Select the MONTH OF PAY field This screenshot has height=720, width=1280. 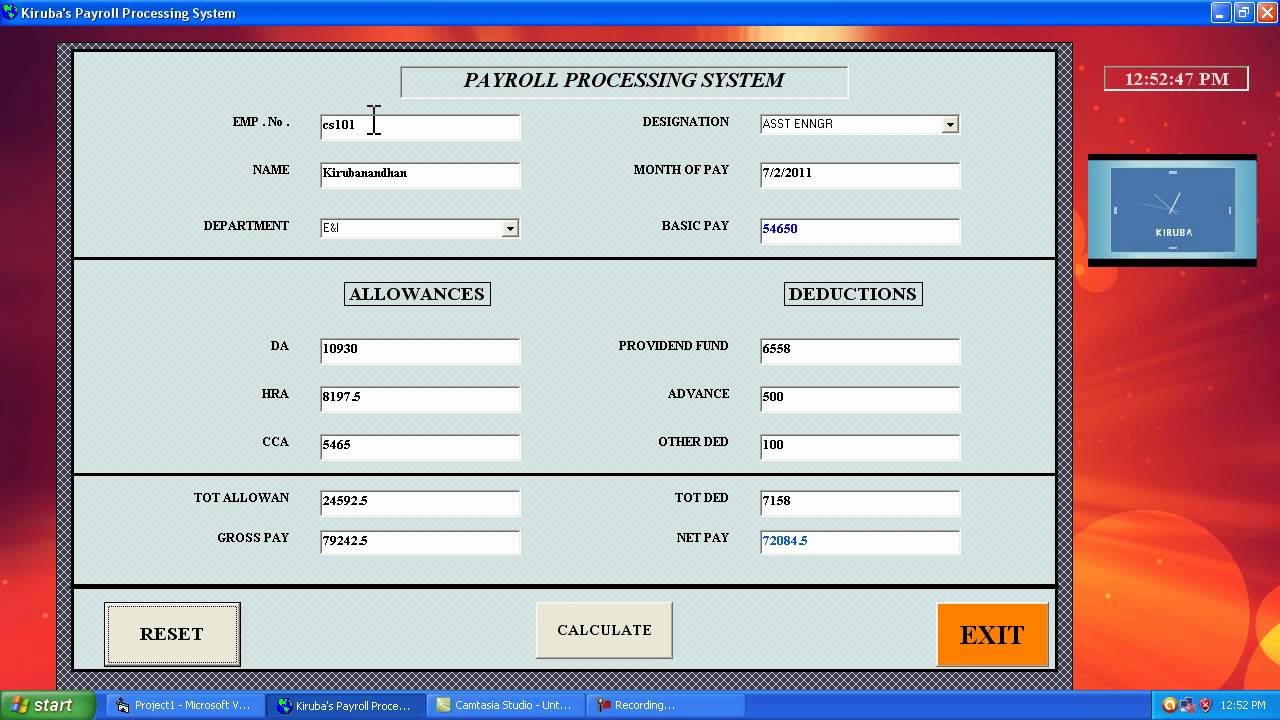pos(860,174)
